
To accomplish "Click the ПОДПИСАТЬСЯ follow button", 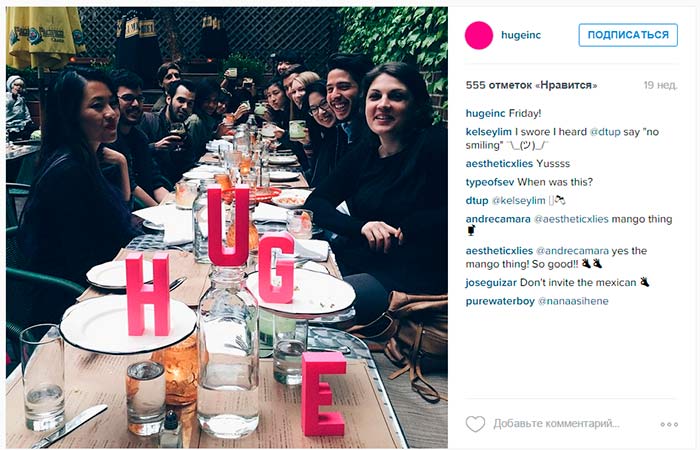I will 628,35.
